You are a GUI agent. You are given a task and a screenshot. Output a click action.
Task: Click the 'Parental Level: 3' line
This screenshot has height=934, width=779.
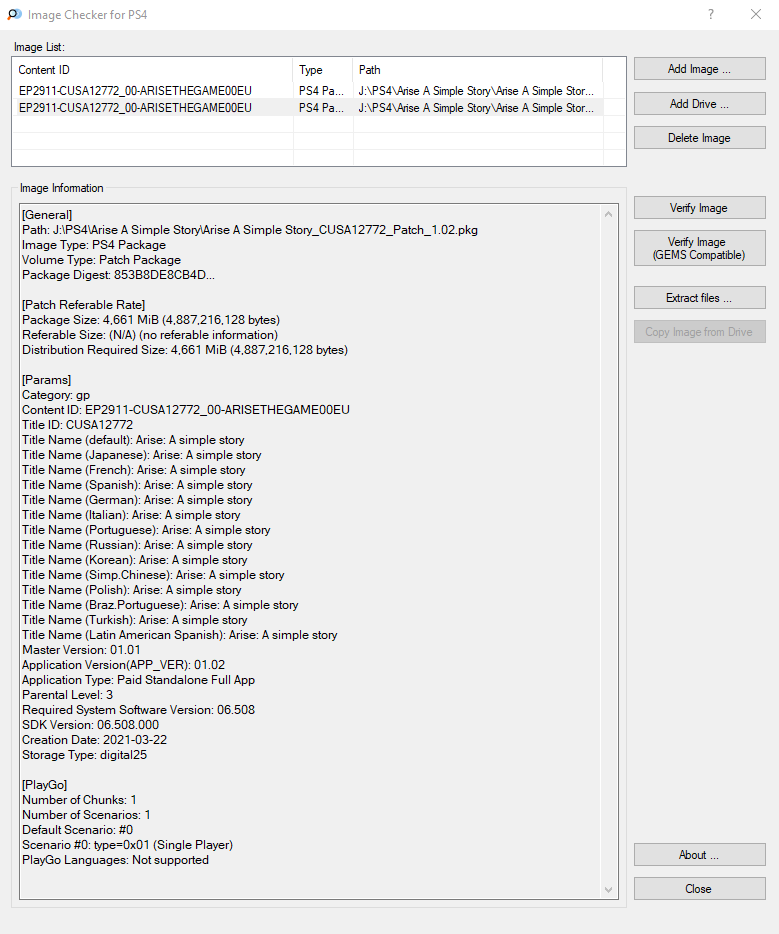67,695
